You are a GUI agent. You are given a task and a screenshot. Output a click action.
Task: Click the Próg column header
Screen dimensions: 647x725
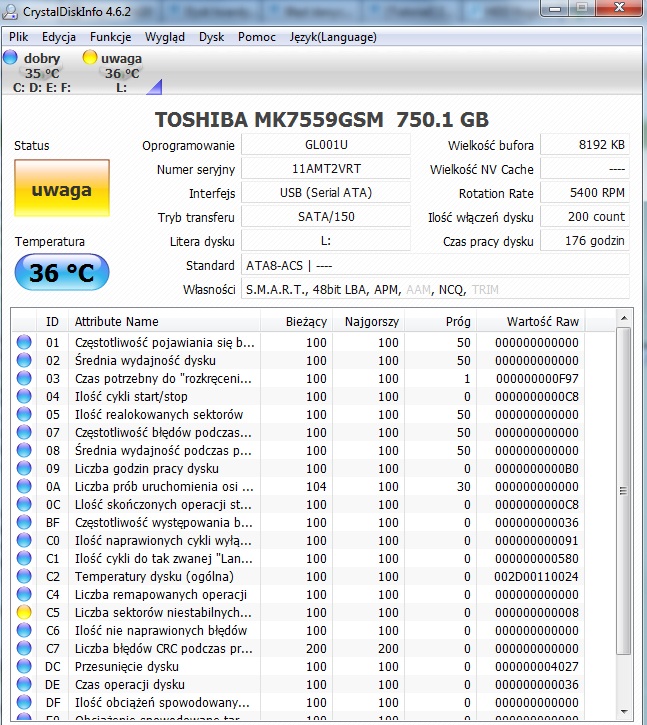[441, 321]
